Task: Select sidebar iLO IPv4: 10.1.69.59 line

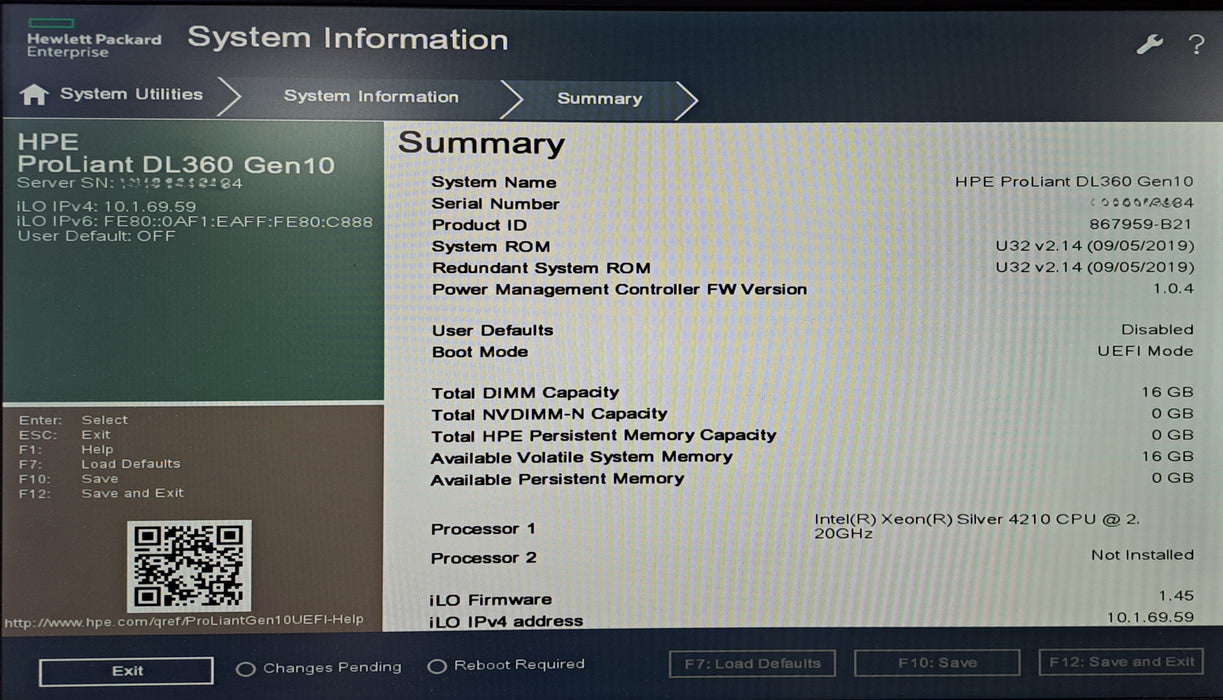Action: click(x=107, y=207)
